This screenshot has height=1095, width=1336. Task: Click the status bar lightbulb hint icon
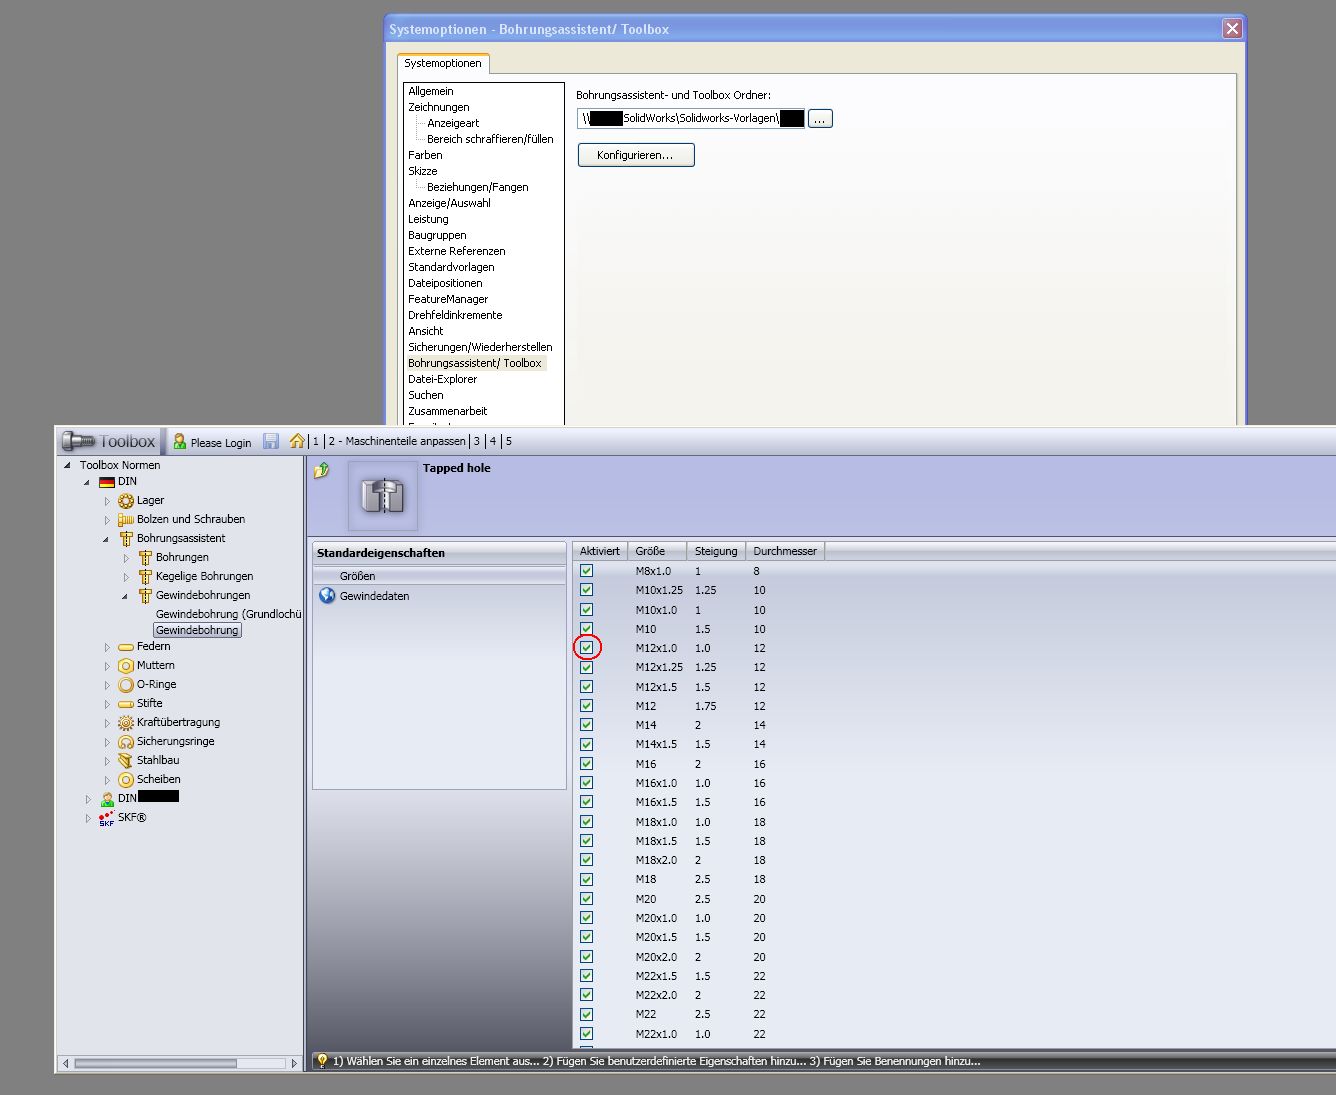click(323, 1061)
